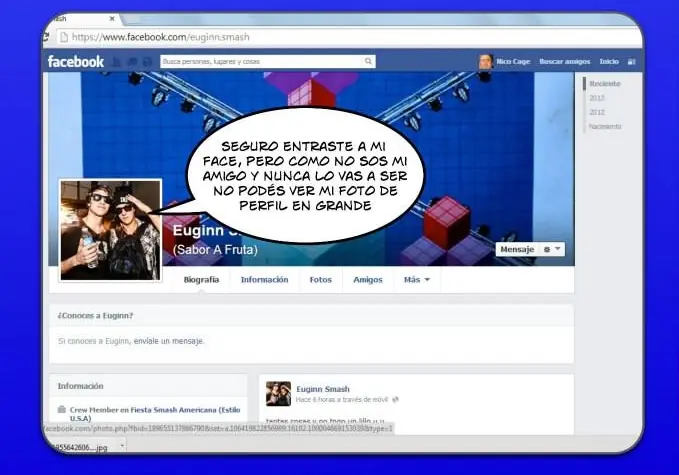The image size is (679, 475).
Task: Open the Fiesta Smash Americana link
Action: coord(155,414)
